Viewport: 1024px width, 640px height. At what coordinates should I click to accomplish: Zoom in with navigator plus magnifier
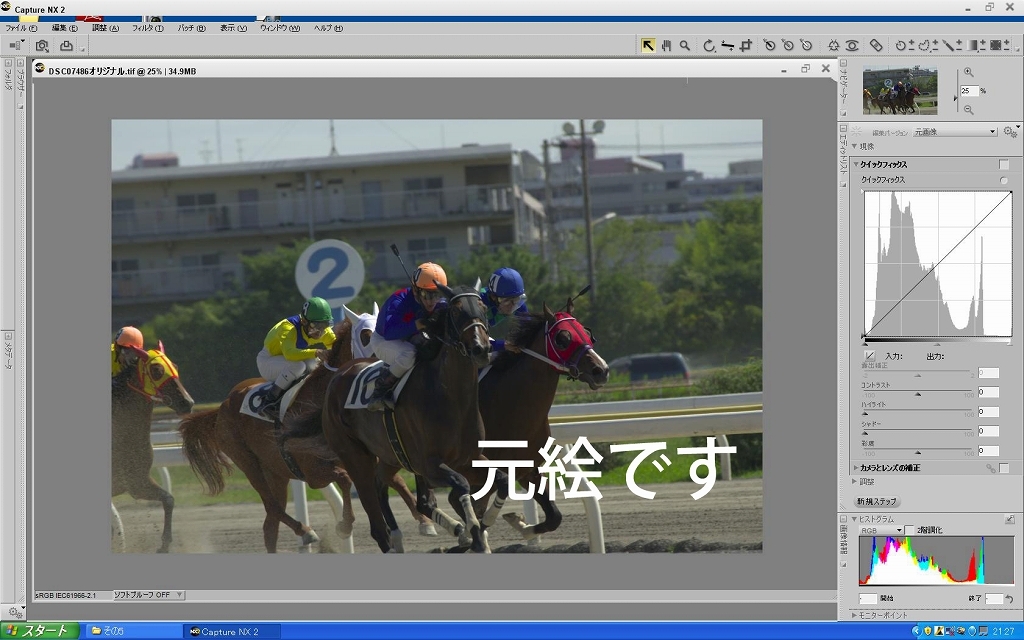click(968, 72)
